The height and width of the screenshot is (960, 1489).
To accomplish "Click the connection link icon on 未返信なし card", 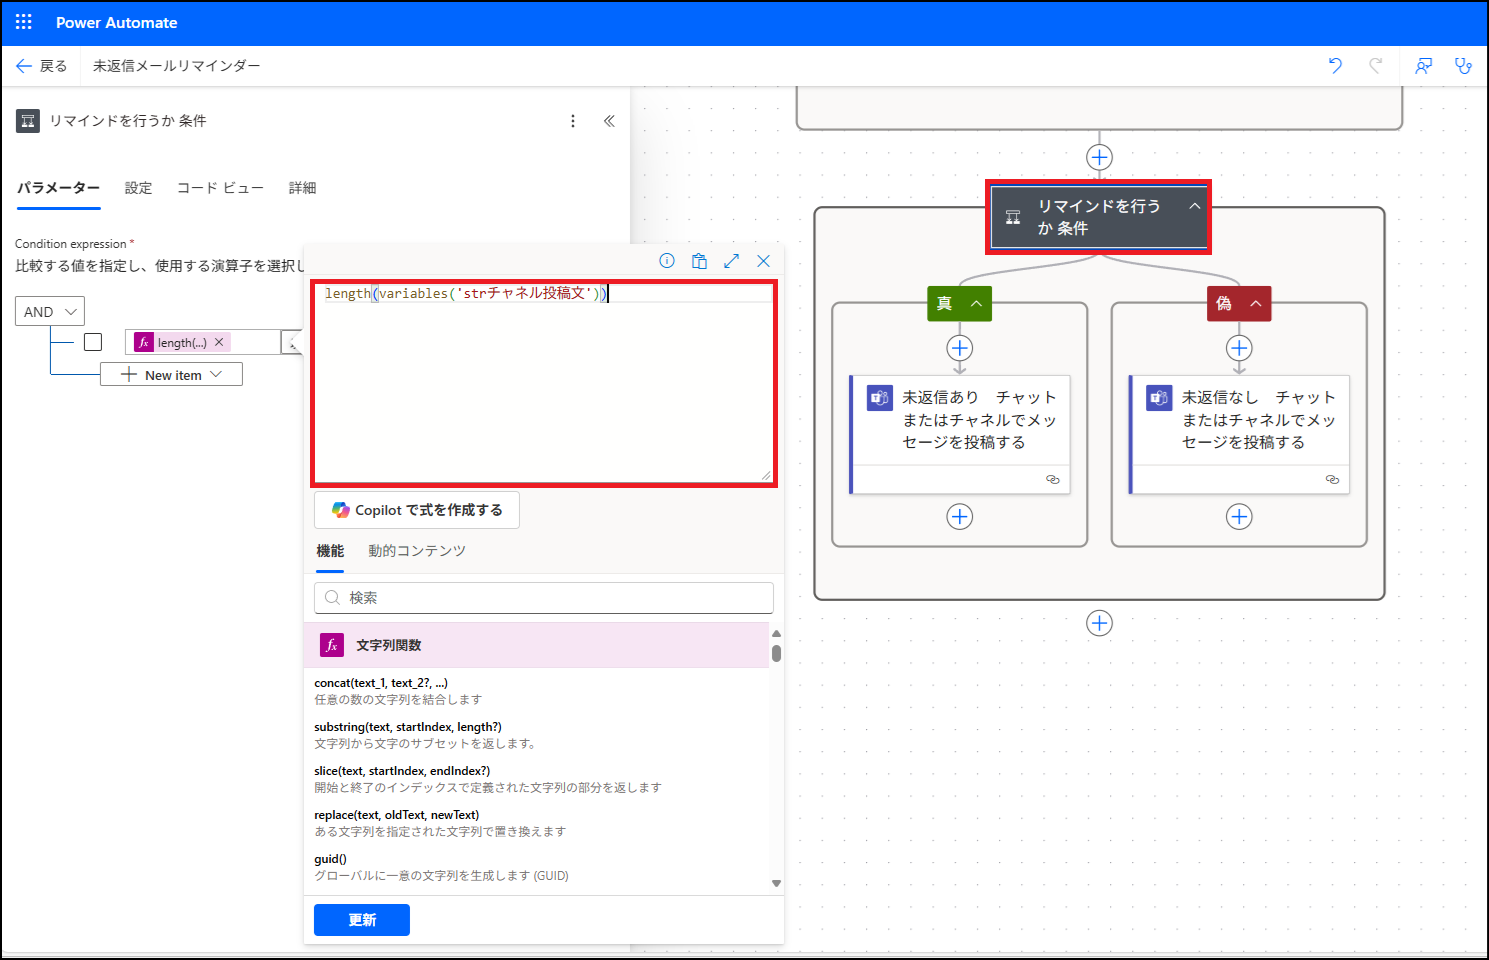I will [1332, 480].
